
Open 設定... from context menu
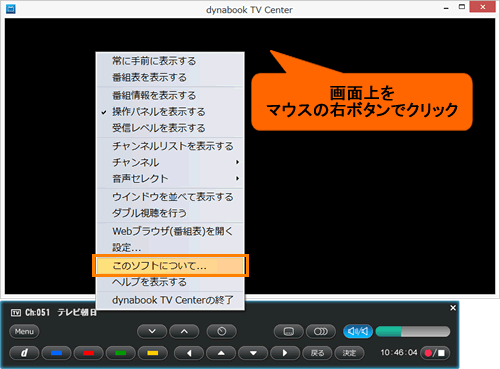pos(170,247)
